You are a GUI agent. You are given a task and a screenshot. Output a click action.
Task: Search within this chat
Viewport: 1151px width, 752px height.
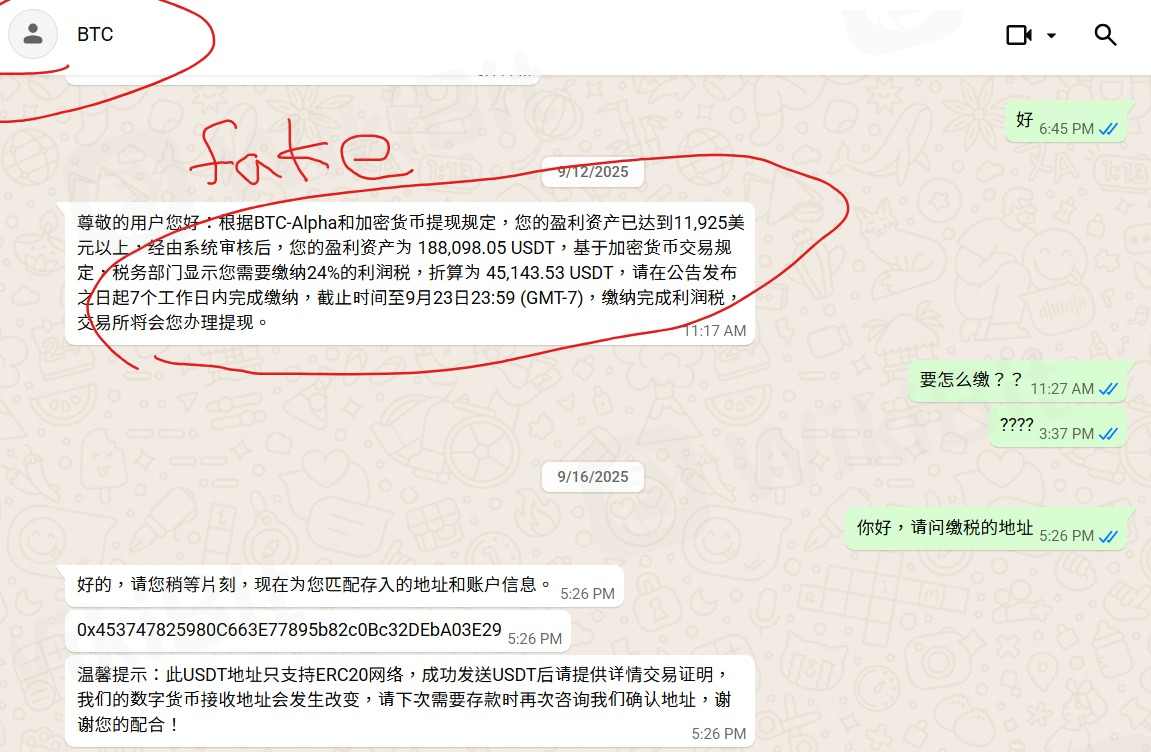1105,35
